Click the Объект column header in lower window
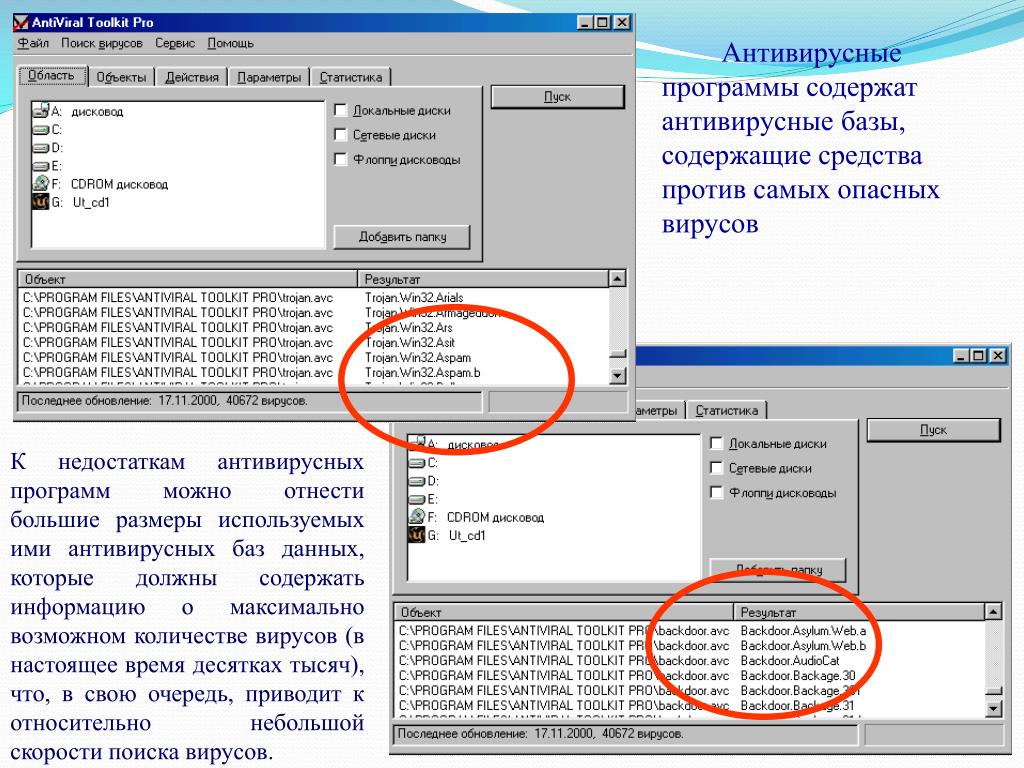Viewport: 1024px width, 768px height. pyautogui.click(x=564, y=613)
